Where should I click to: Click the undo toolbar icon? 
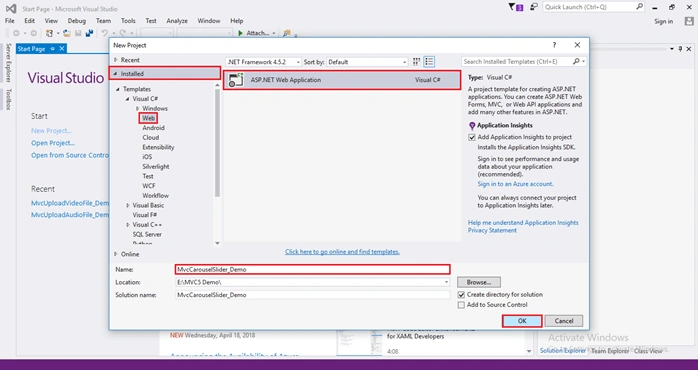(105, 33)
